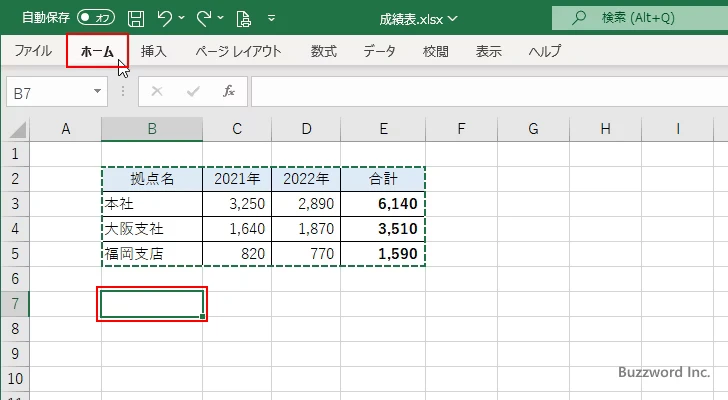Click the cell containing 770
Image resolution: width=728 pixels, height=400 pixels.
[306, 254]
